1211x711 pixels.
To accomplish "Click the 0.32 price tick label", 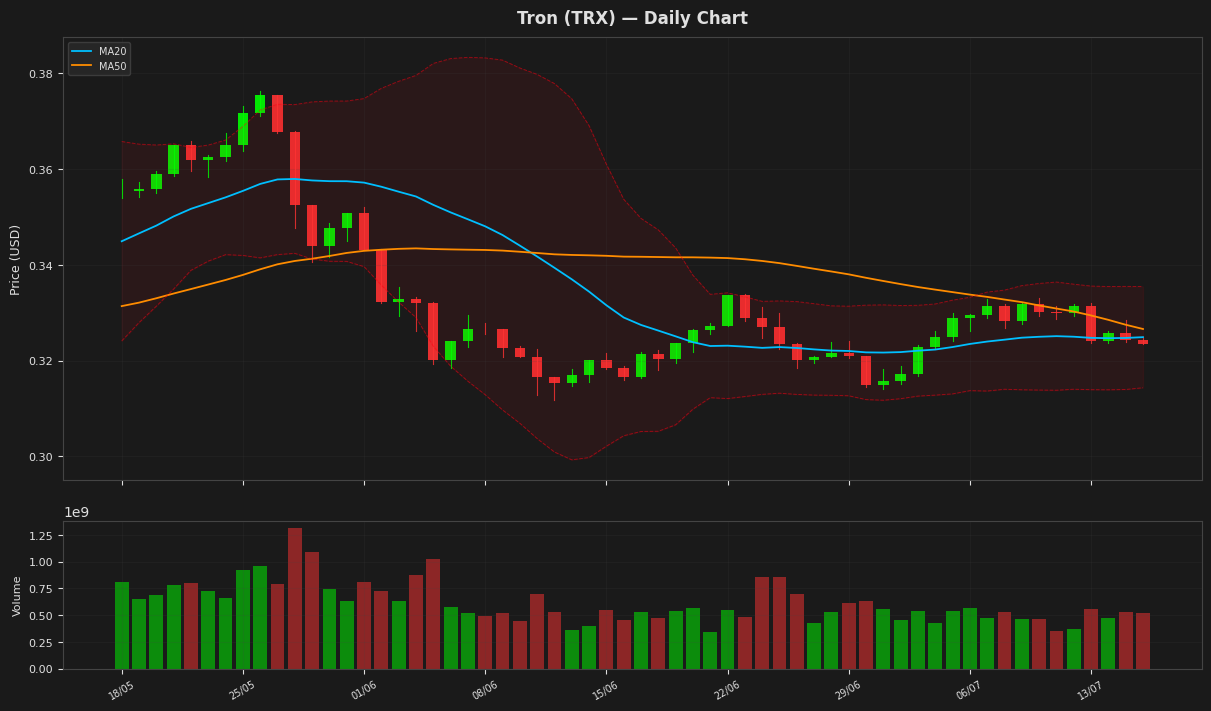I will coord(41,361).
